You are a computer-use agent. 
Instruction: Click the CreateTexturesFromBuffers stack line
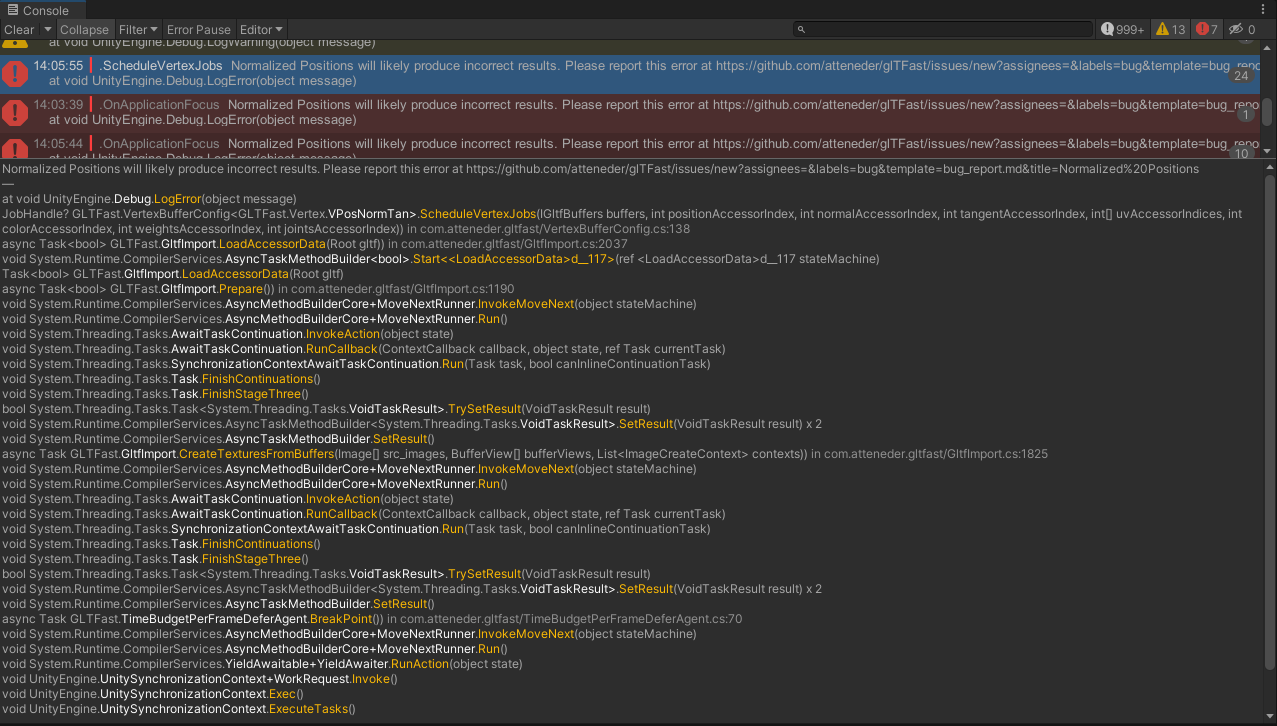pyautogui.click(x=525, y=454)
